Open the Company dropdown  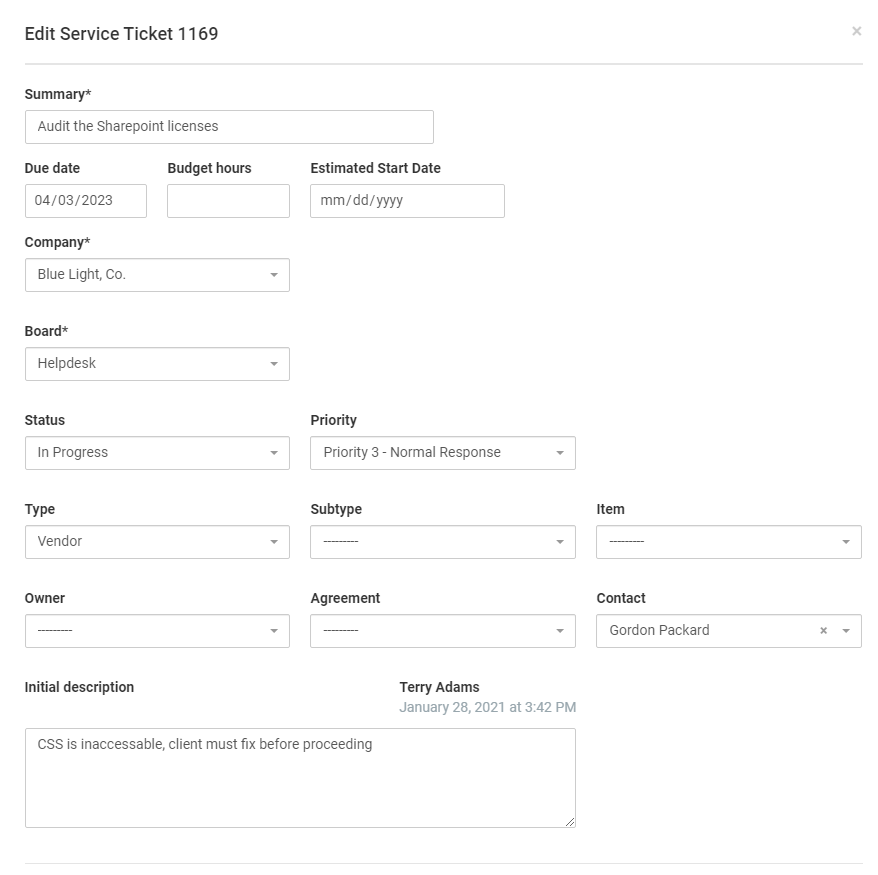pyautogui.click(x=157, y=275)
